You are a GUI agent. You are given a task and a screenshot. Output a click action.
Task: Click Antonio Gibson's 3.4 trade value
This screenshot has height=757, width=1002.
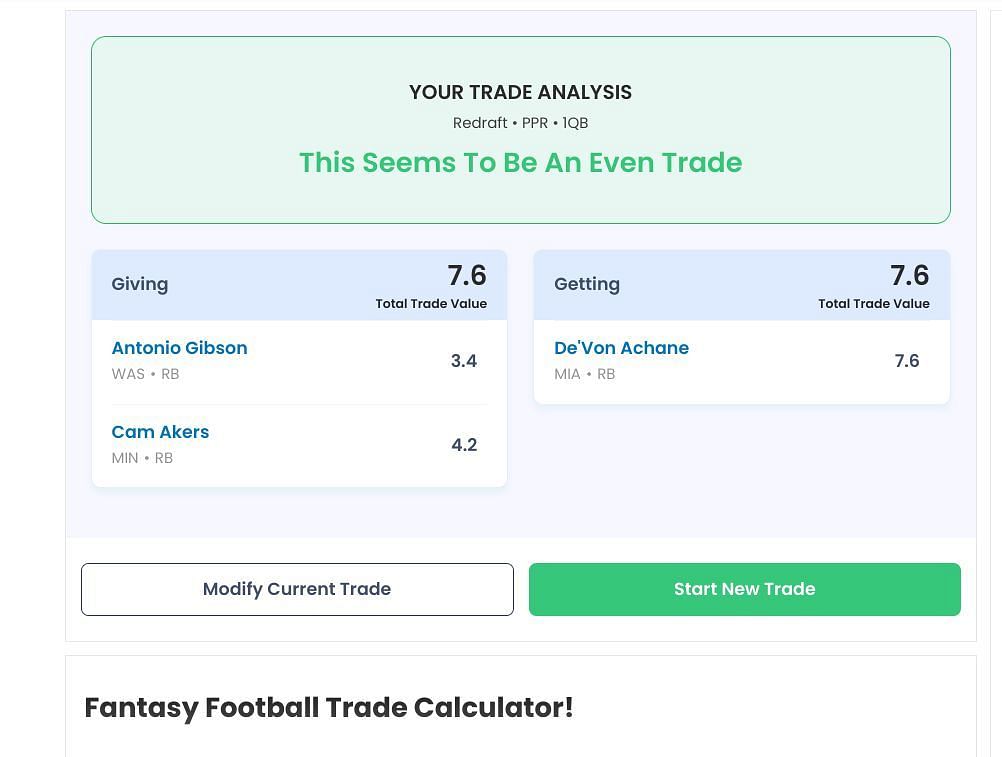pos(463,361)
